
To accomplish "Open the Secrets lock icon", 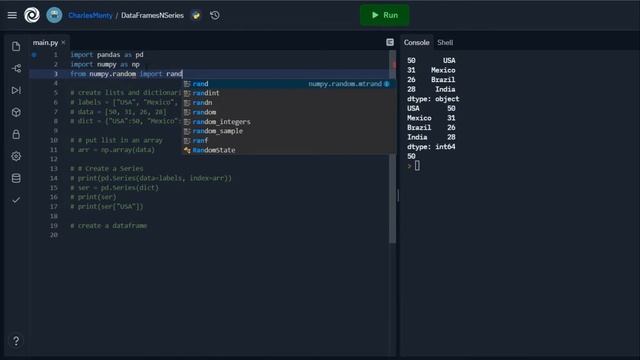I will pos(16,134).
